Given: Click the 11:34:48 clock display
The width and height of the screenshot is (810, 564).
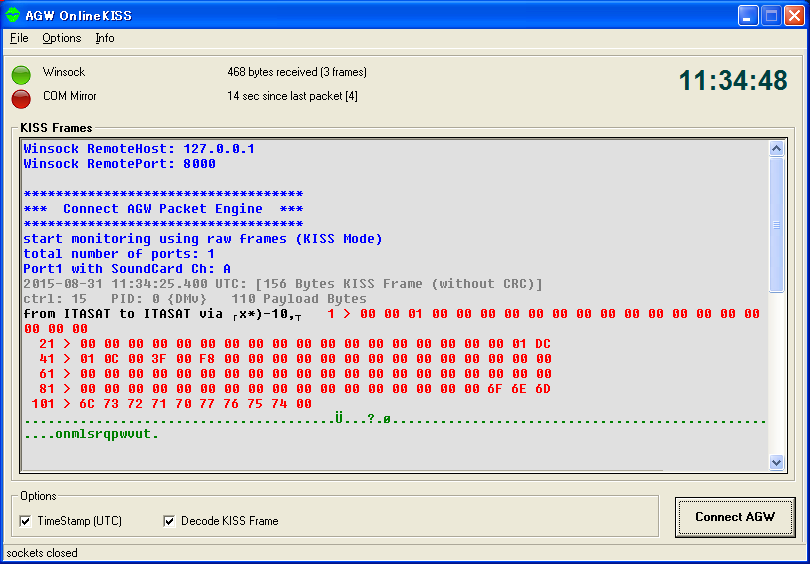Looking at the screenshot, I should click(x=733, y=81).
